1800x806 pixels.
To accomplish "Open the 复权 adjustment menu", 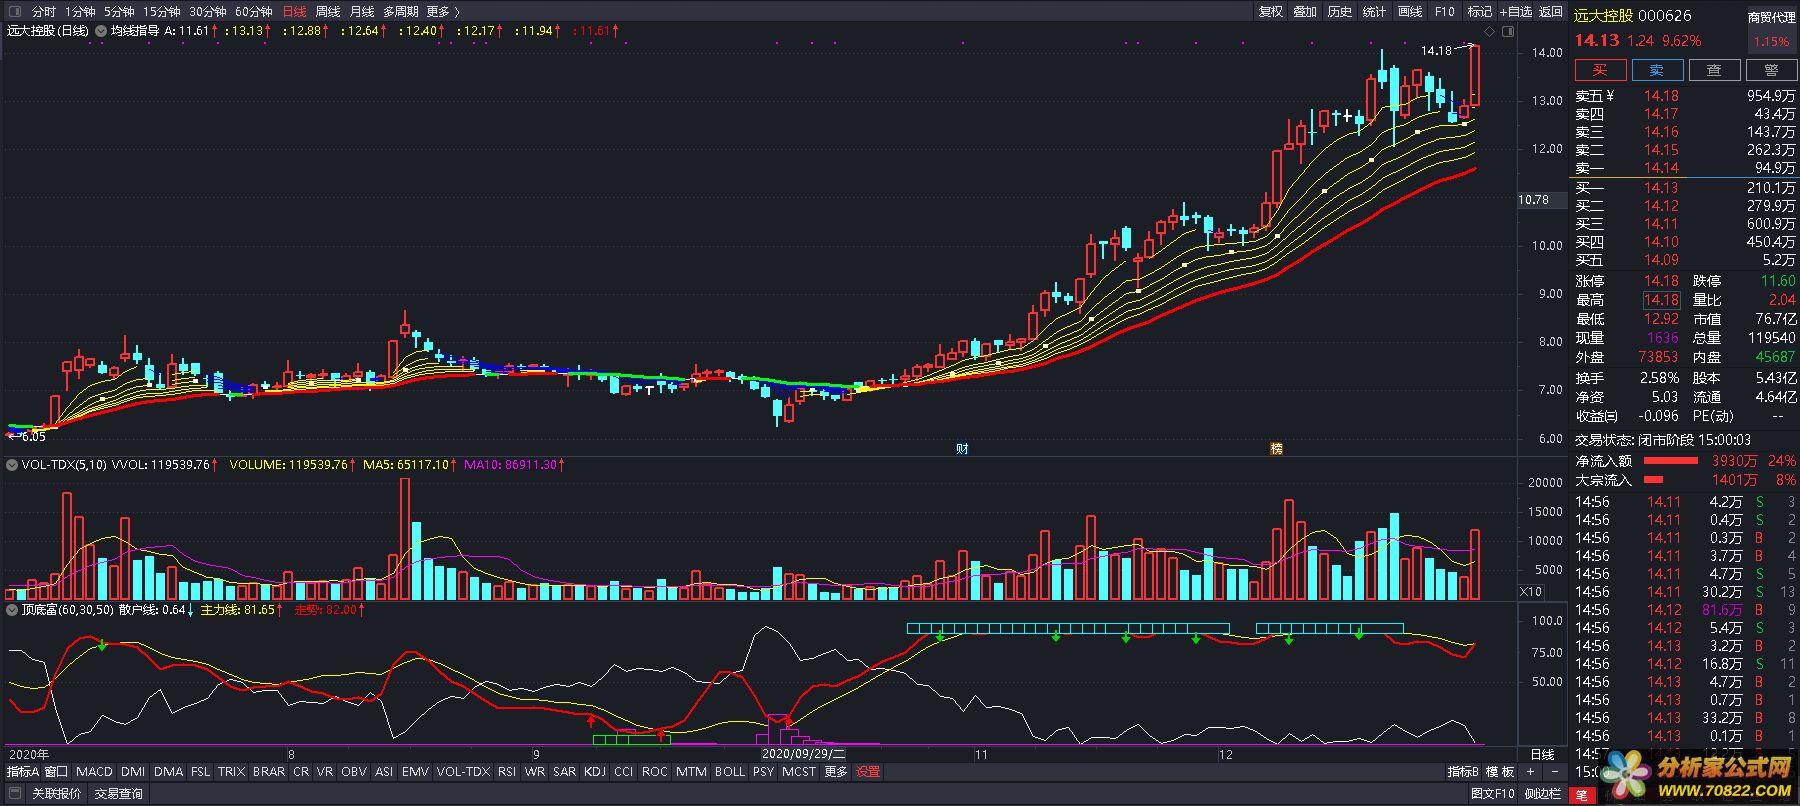I will click(1271, 12).
